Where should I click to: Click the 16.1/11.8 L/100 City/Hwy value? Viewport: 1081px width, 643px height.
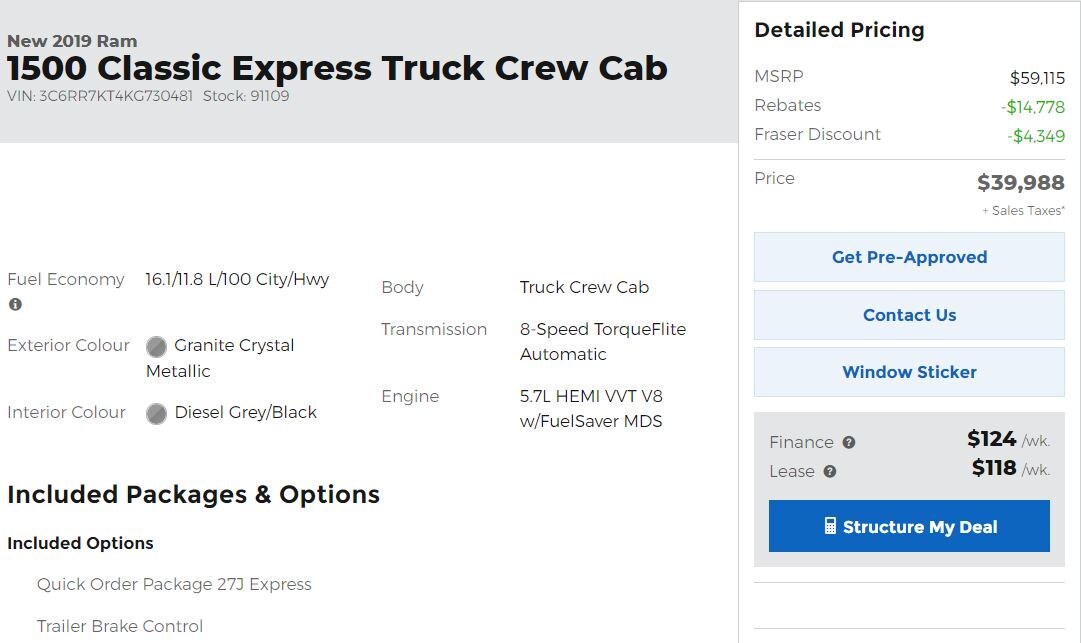(x=237, y=279)
